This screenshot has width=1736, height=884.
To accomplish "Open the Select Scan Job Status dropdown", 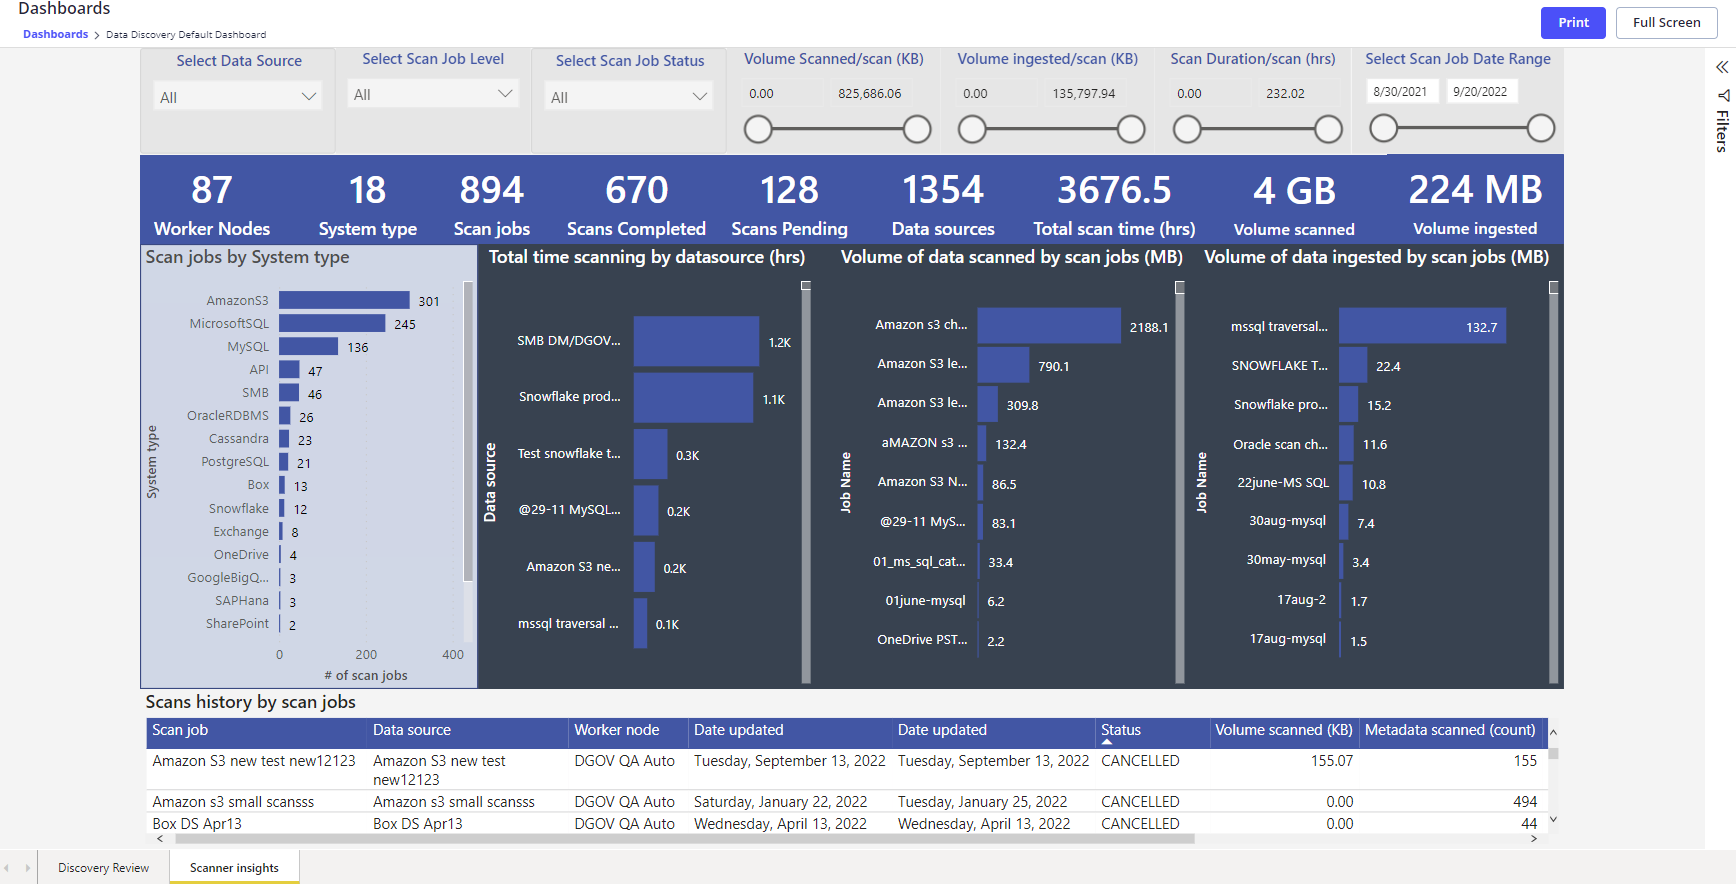I will point(629,97).
